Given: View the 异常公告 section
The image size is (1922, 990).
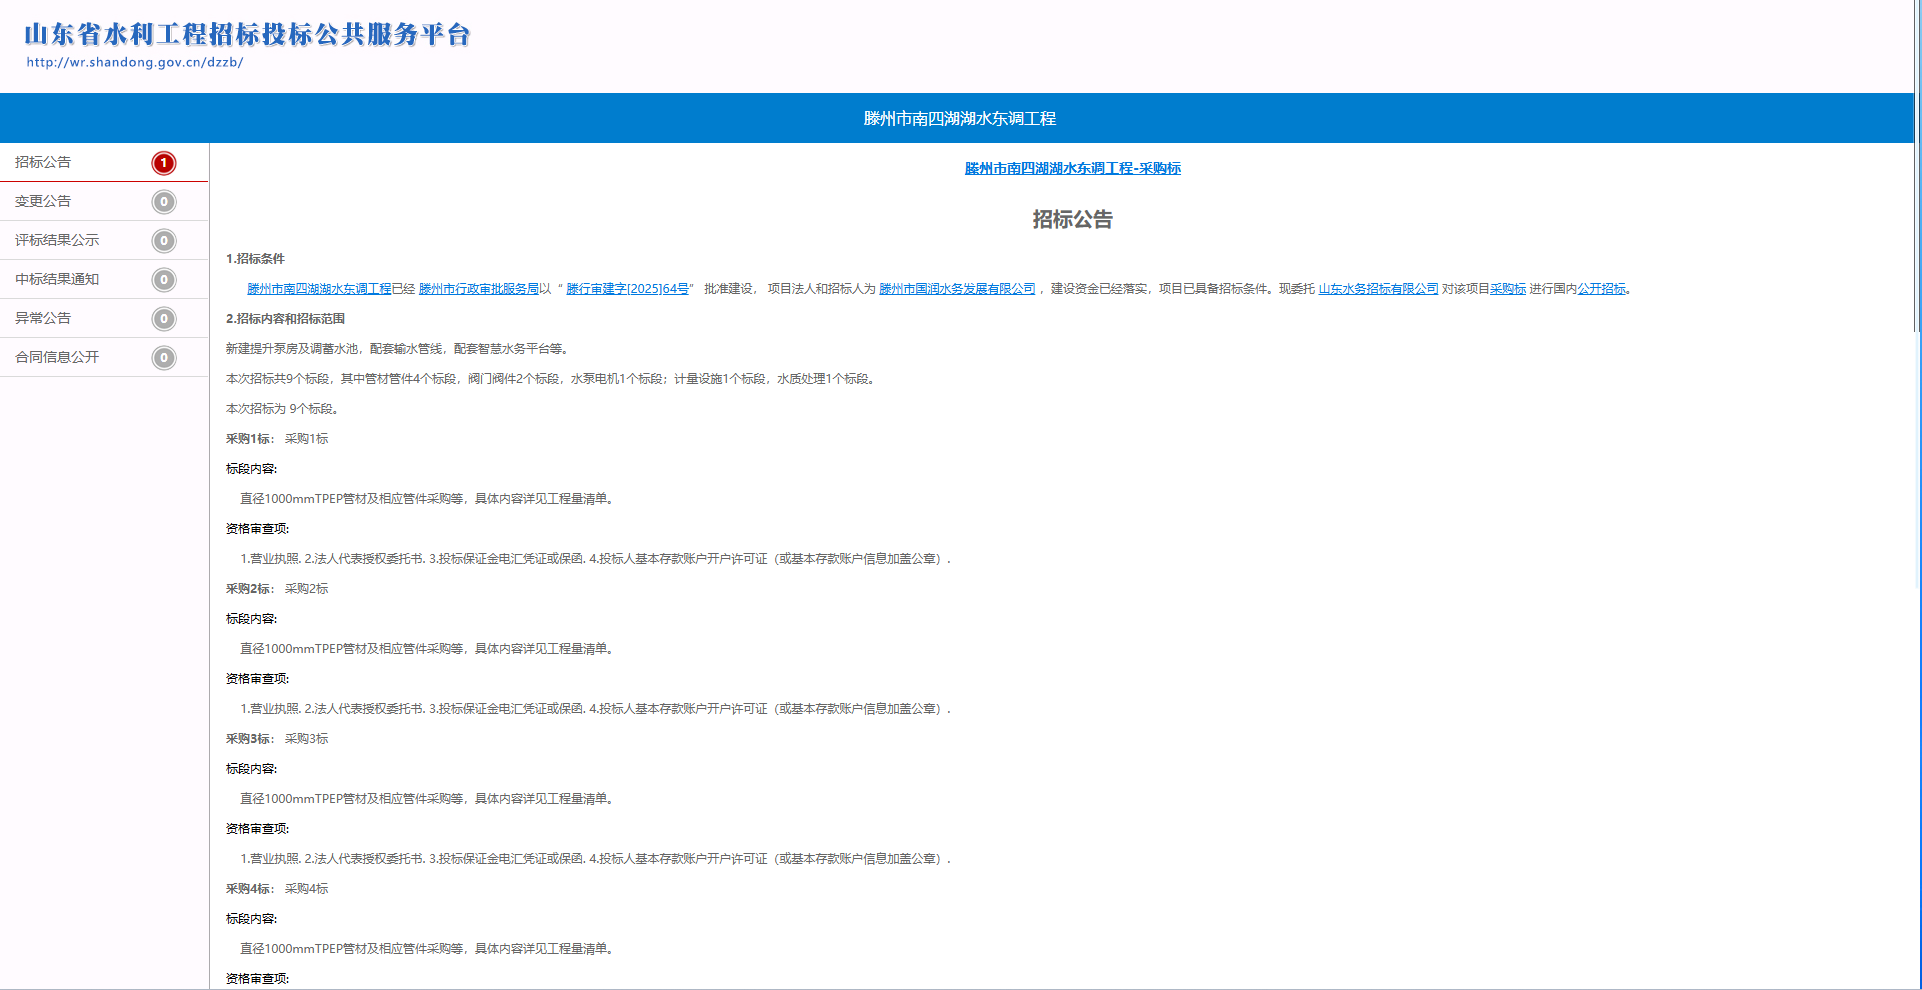Looking at the screenshot, I should [42, 318].
